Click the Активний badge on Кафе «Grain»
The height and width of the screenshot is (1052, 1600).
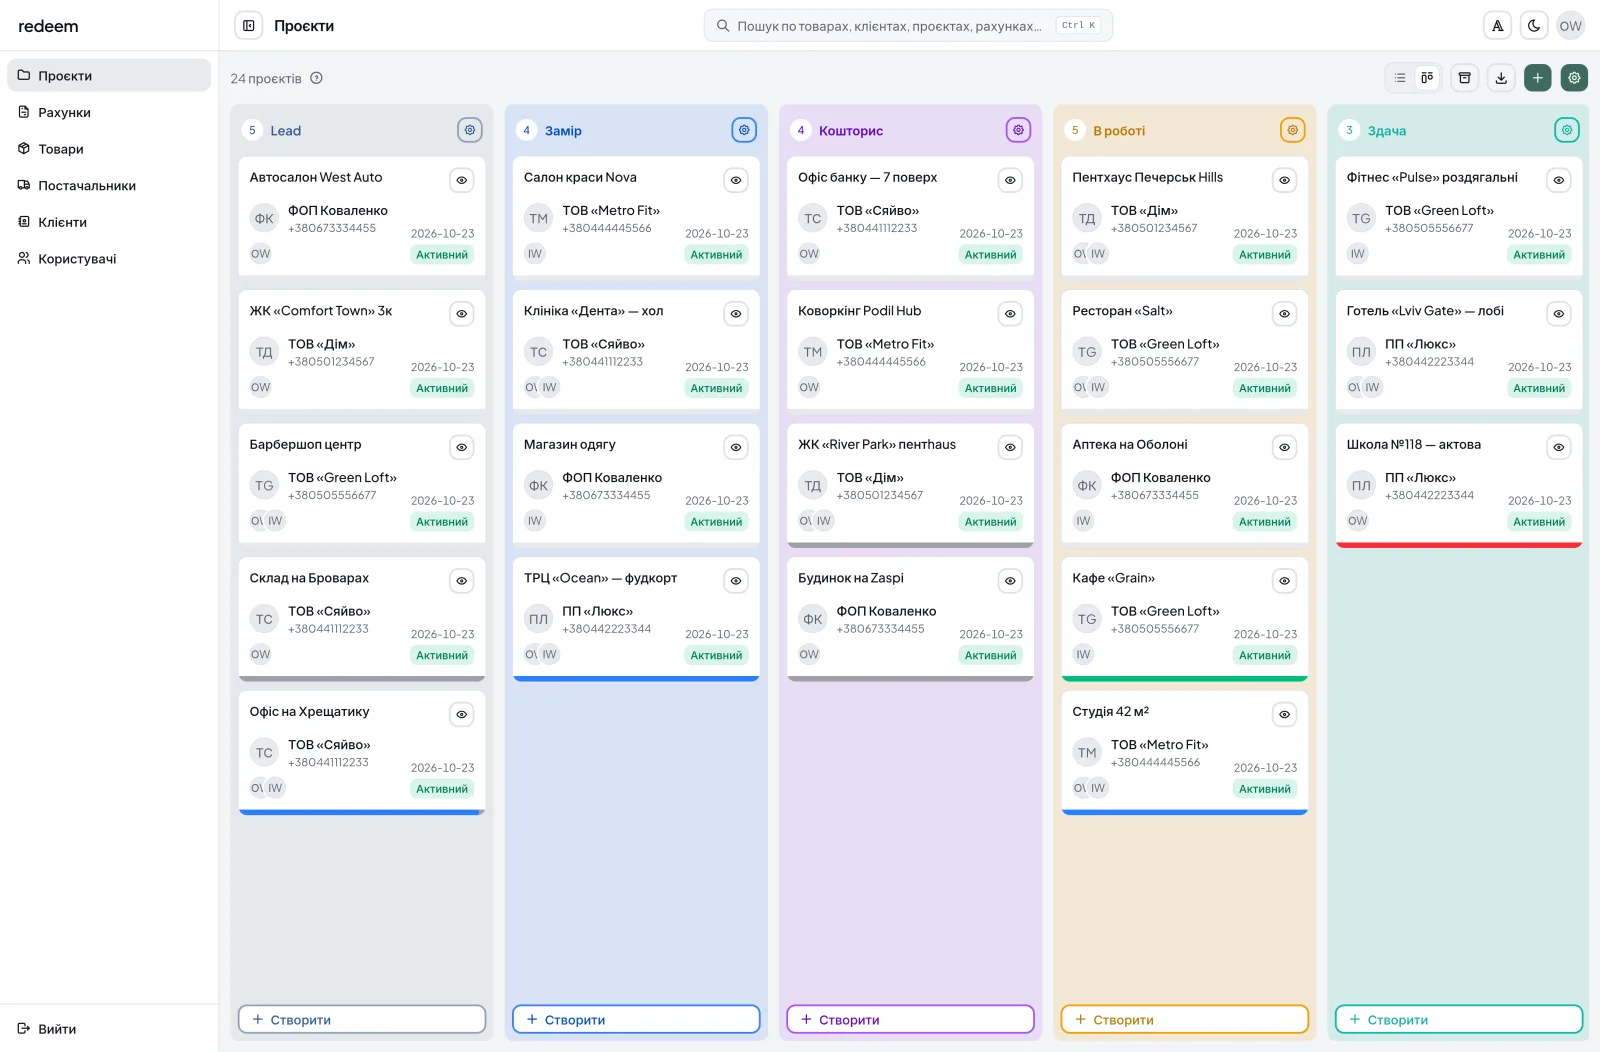pos(1265,656)
